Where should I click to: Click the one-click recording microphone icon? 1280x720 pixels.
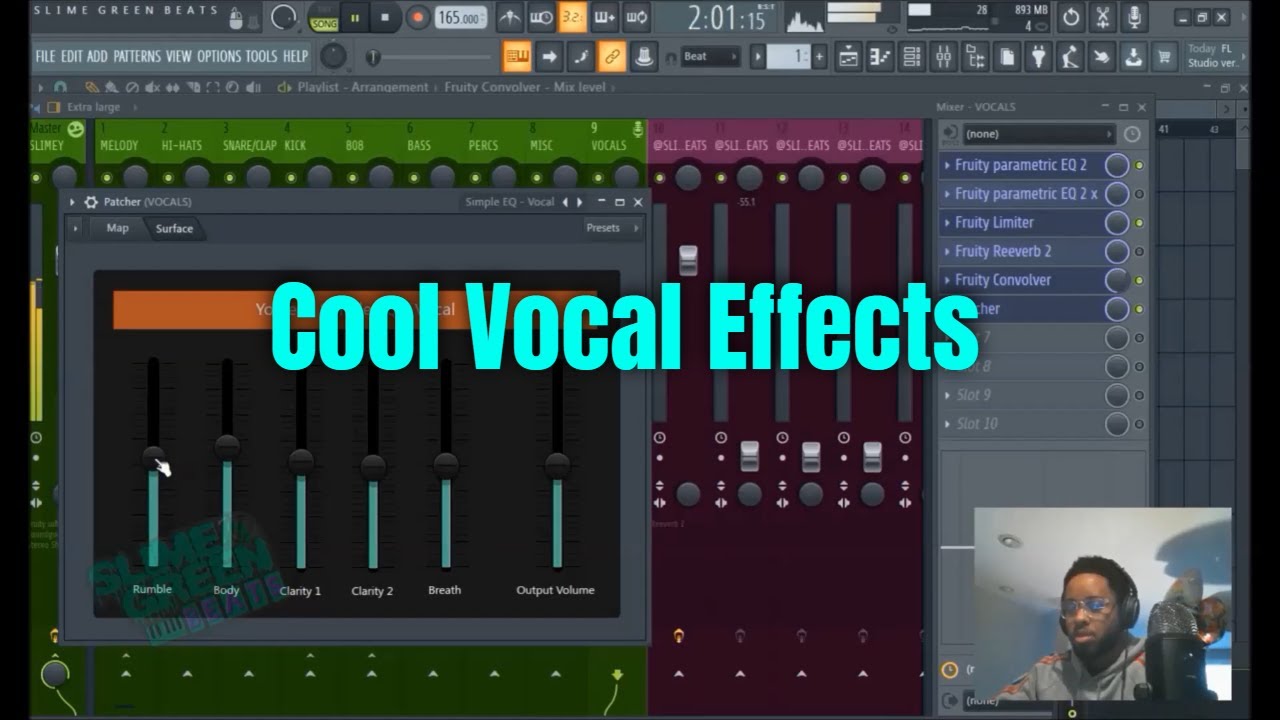point(1134,16)
